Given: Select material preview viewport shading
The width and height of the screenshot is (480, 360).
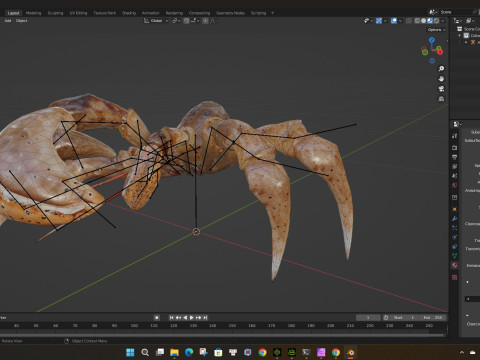Looking at the screenshot, I should [x=430, y=21].
